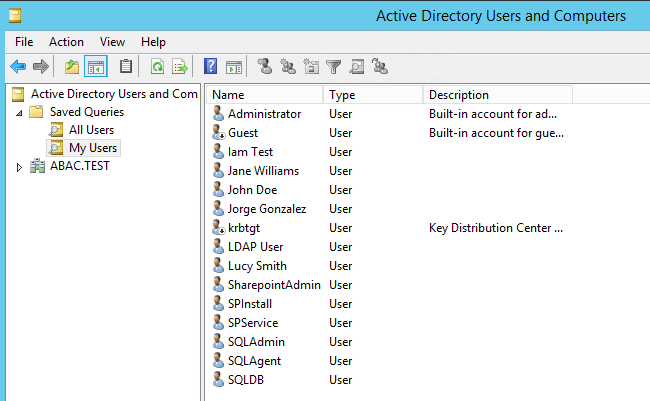This screenshot has width=650, height=401.
Task: Open Help with the blue question mark icon
Action: click(211, 67)
